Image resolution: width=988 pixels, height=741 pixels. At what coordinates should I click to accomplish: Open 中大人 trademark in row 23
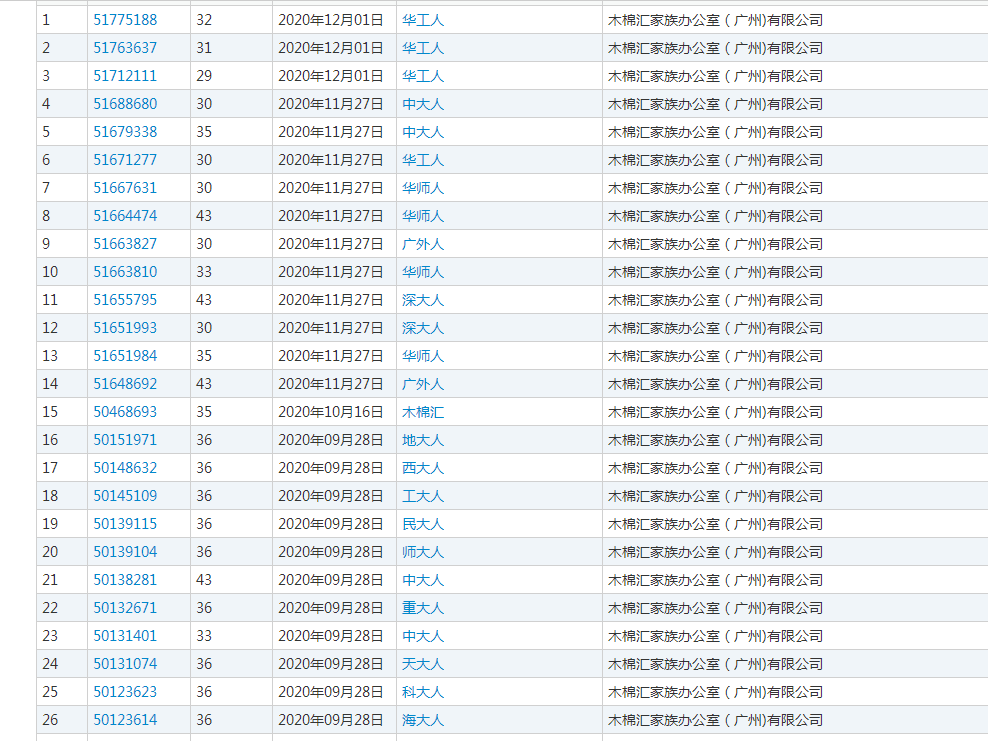(423, 636)
